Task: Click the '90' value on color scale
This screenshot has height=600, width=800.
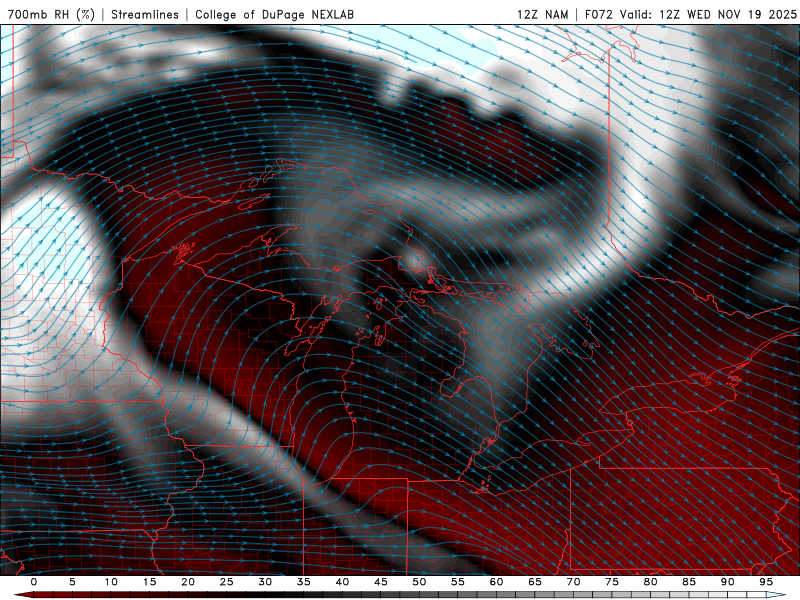Action: coord(727,582)
